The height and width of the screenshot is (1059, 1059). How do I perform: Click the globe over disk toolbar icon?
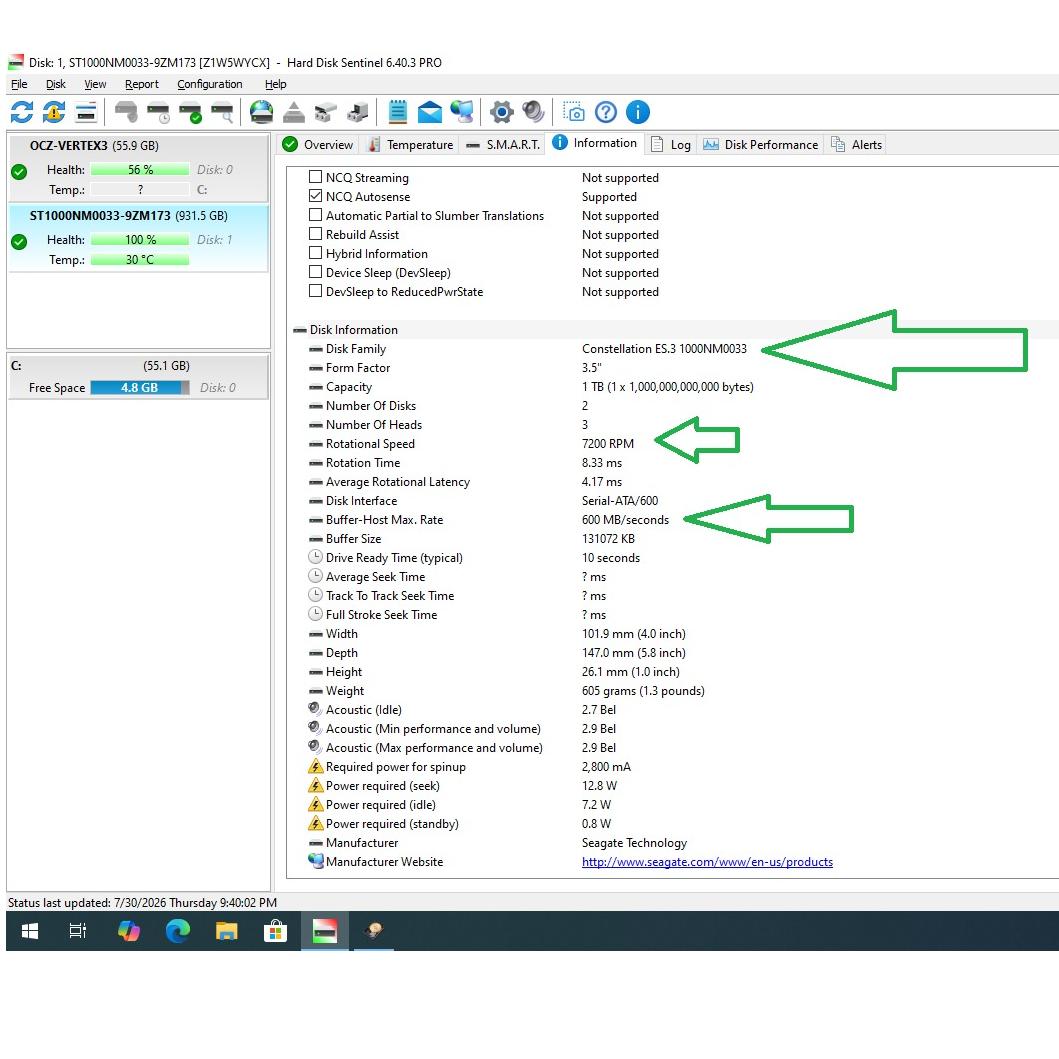[261, 112]
